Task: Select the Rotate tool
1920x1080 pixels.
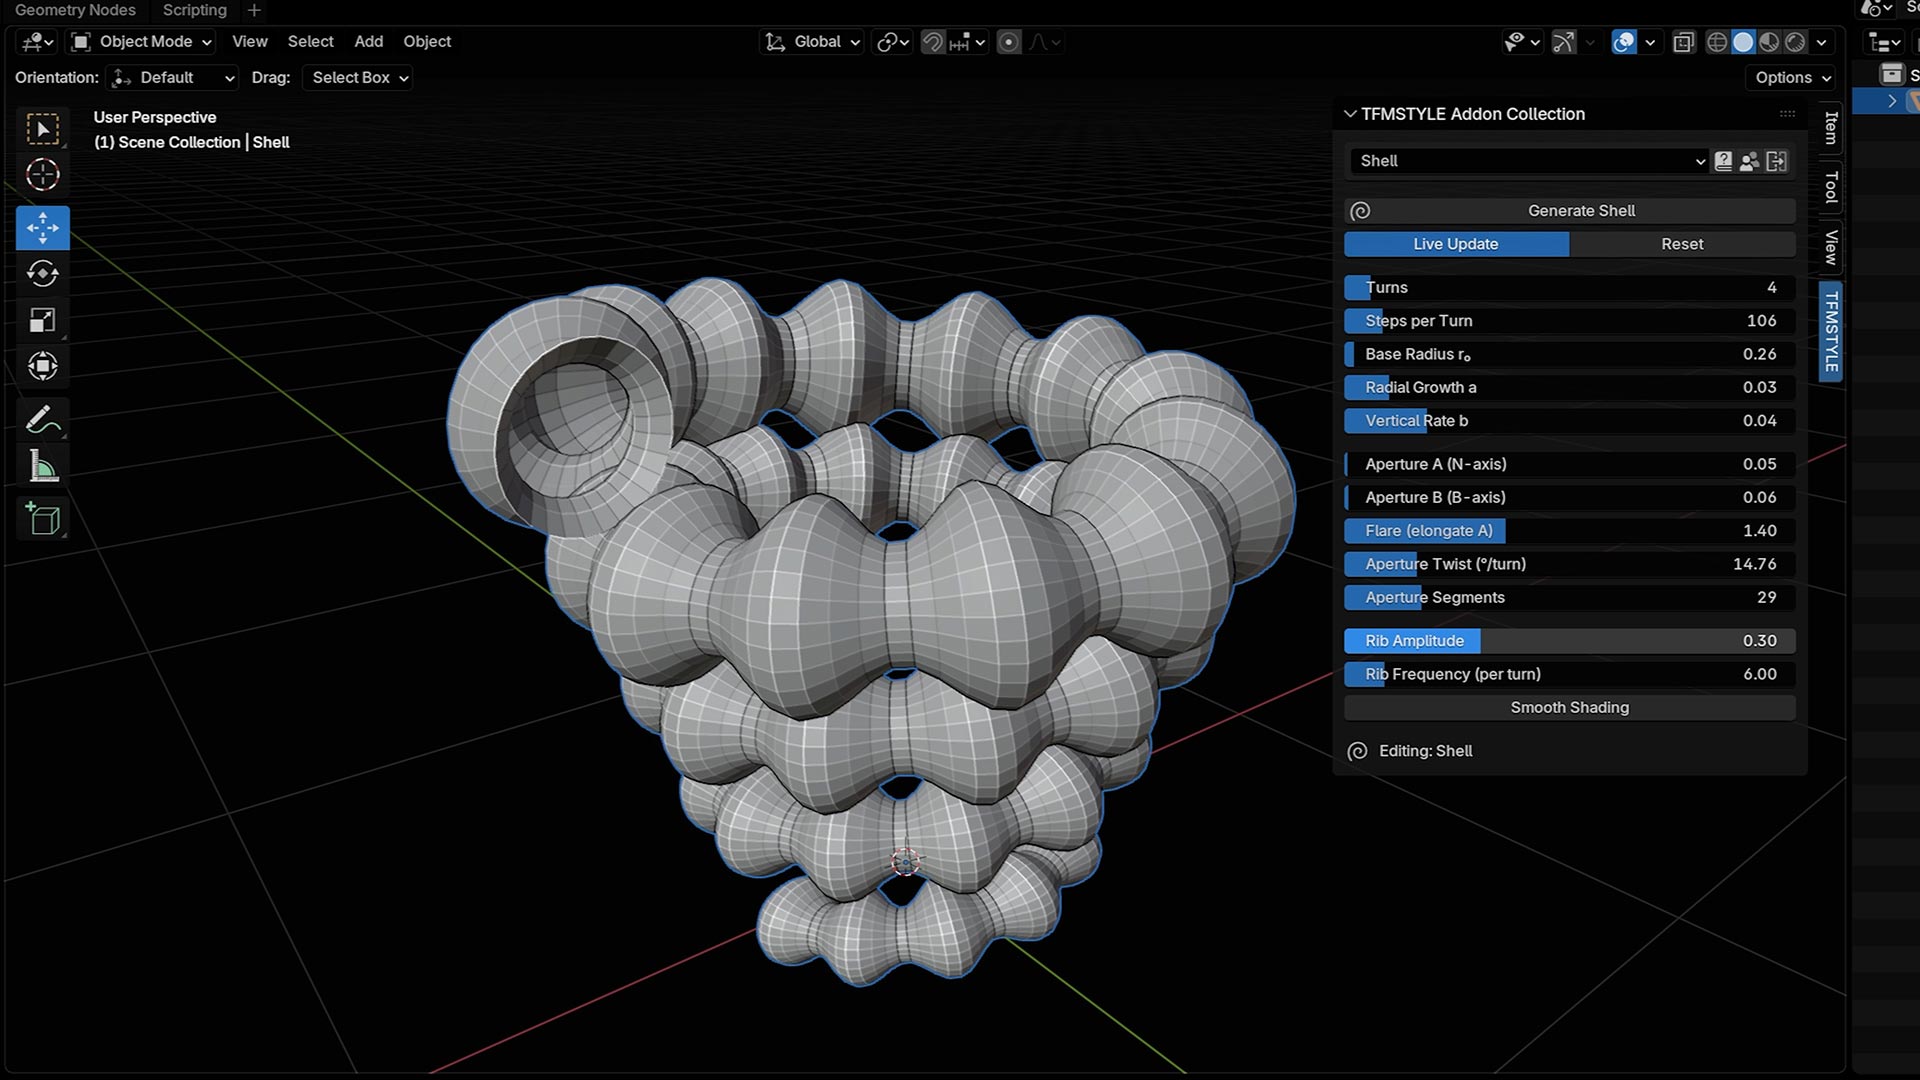Action: [42, 274]
